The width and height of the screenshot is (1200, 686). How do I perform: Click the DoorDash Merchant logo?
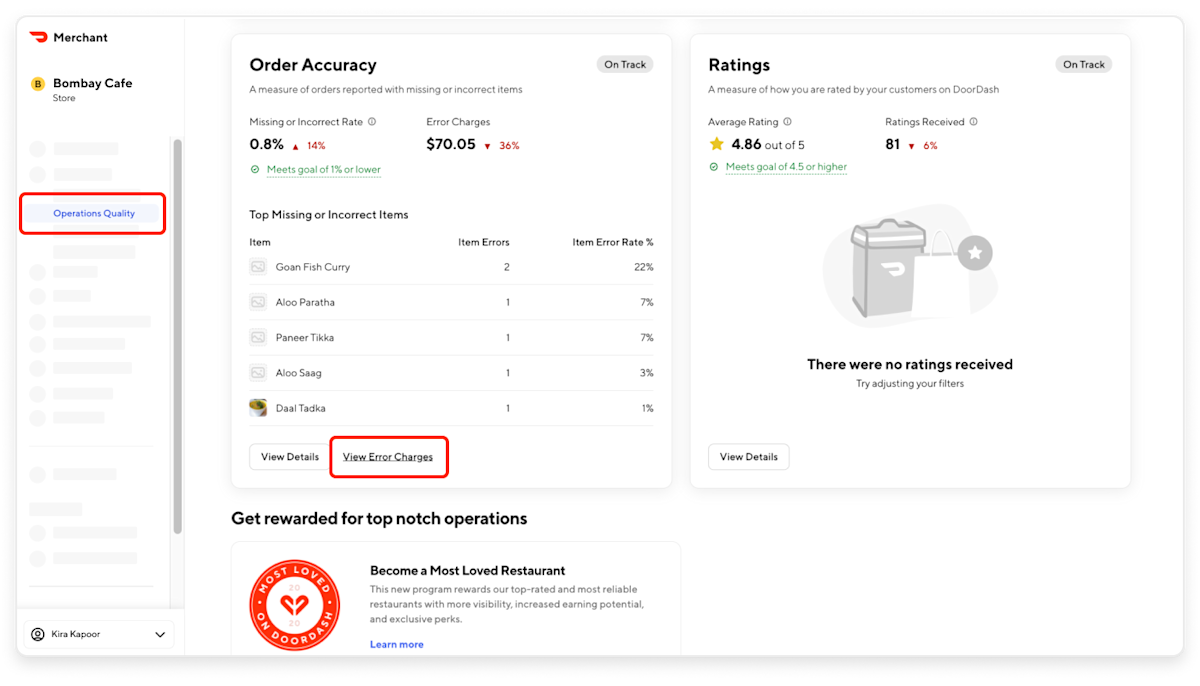69,37
